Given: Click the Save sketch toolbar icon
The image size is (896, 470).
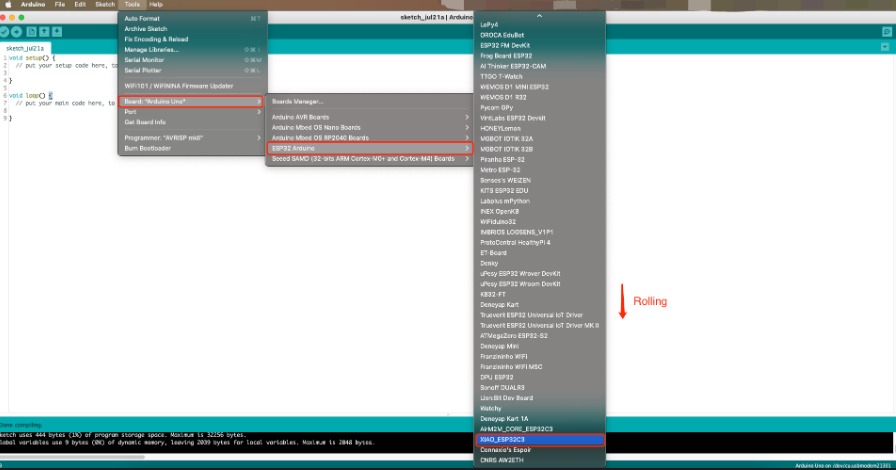Looking at the screenshot, I should (57, 32).
